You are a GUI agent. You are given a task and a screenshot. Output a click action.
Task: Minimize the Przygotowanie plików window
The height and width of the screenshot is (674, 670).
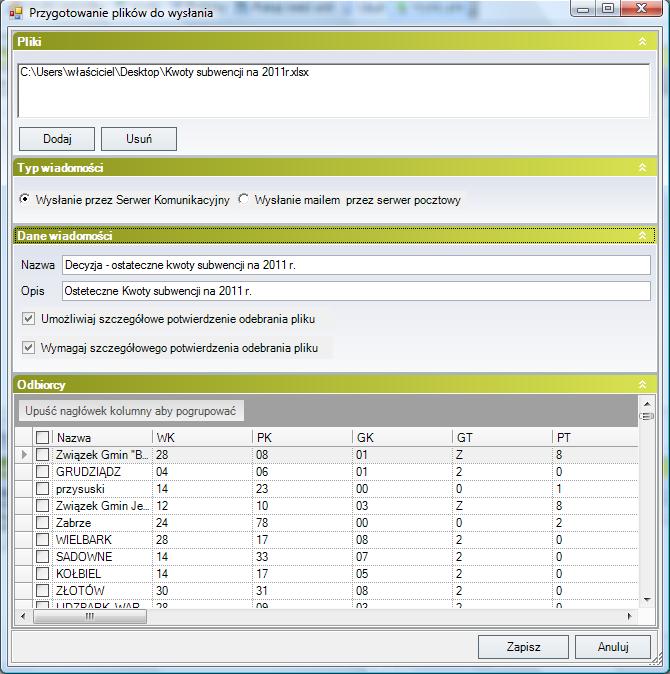pyautogui.click(x=583, y=8)
